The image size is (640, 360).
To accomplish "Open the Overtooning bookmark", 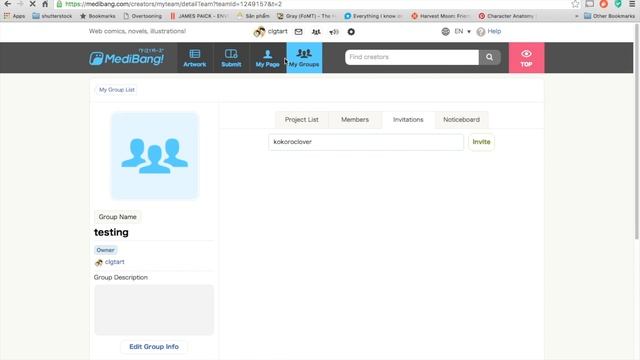I will [142, 16].
